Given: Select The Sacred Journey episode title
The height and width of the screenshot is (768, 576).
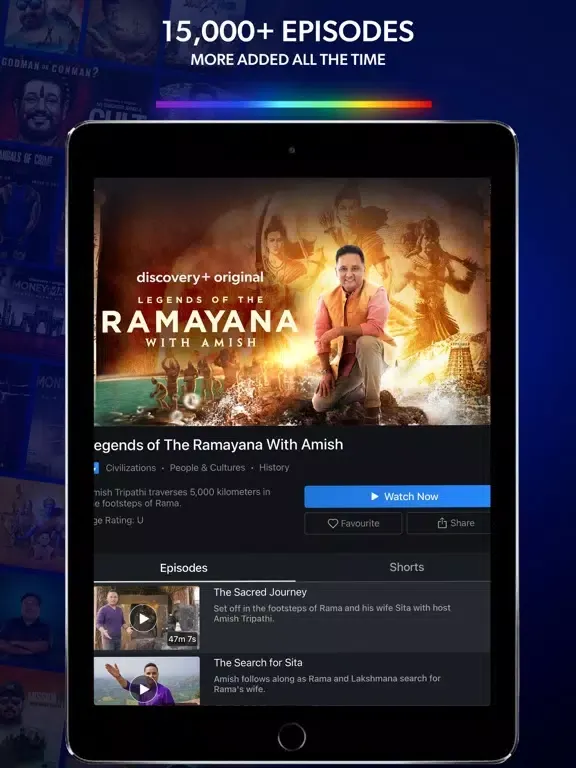Looking at the screenshot, I should [x=260, y=592].
